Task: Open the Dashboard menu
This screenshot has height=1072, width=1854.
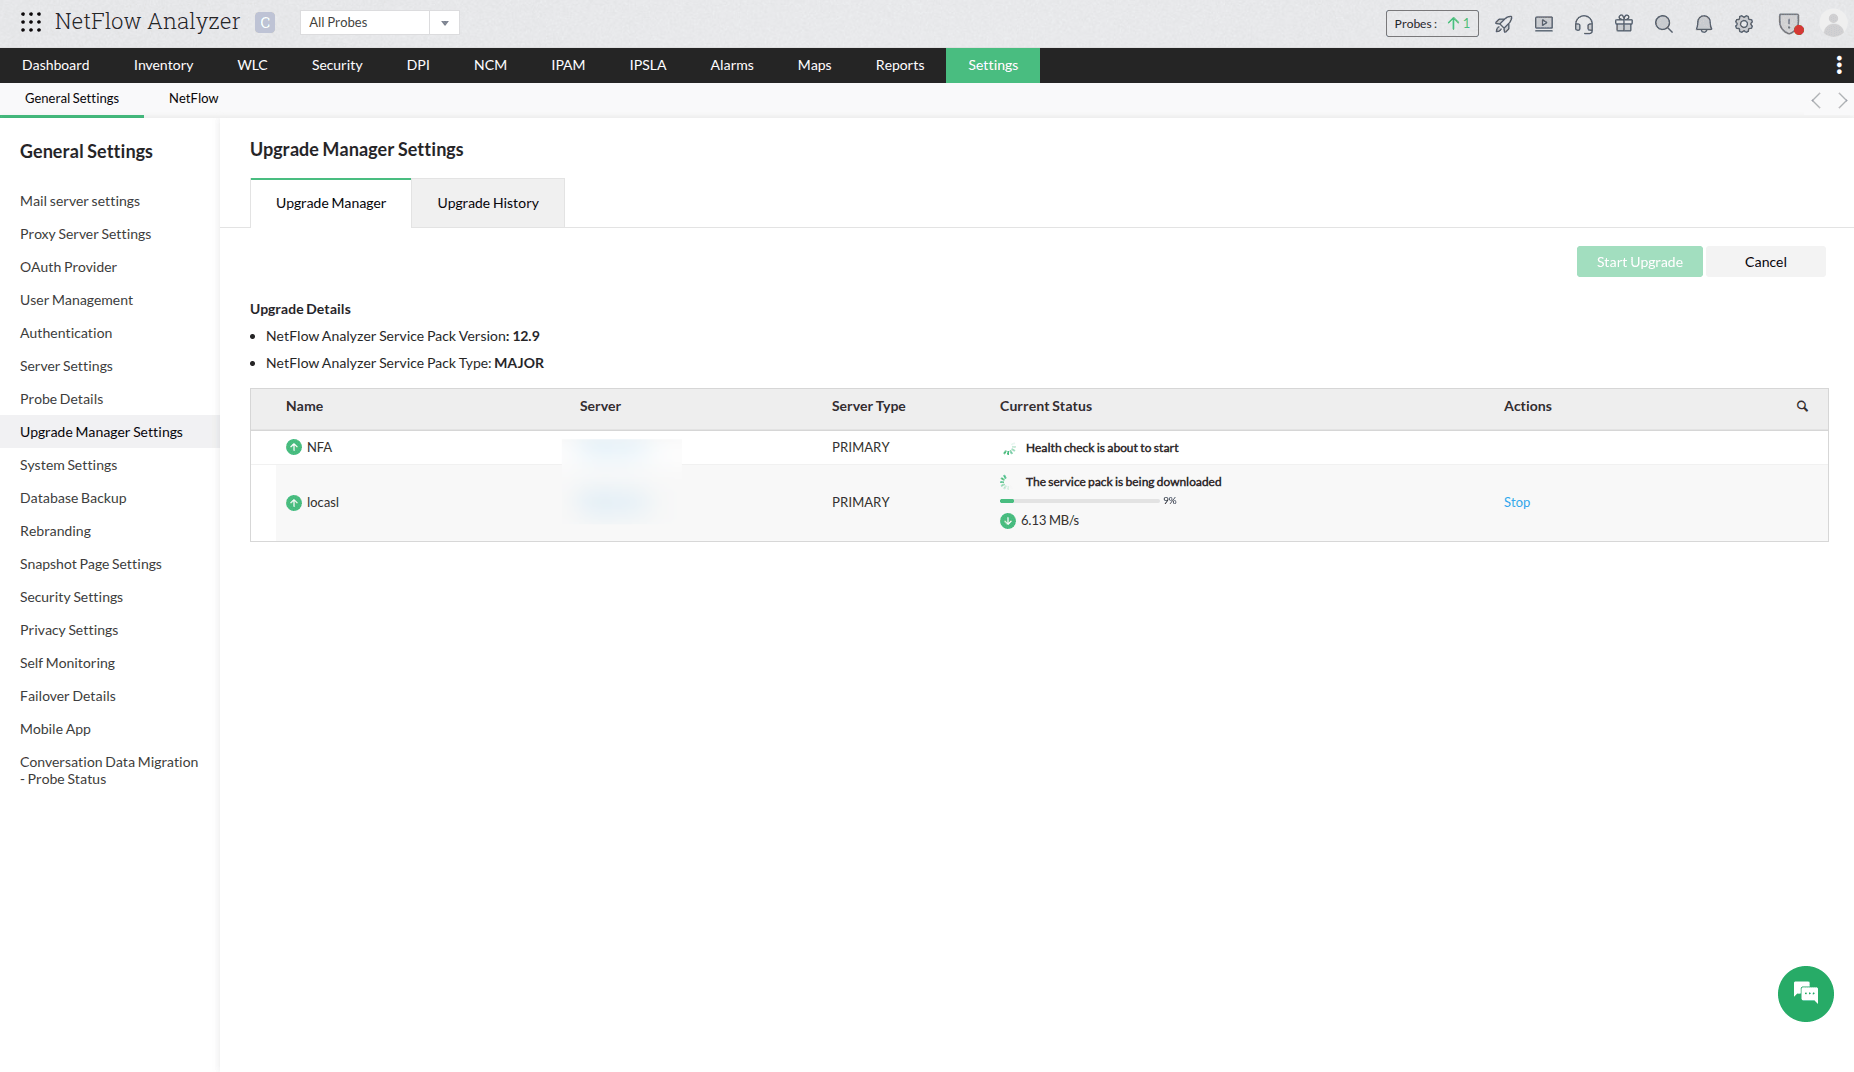Action: point(56,65)
